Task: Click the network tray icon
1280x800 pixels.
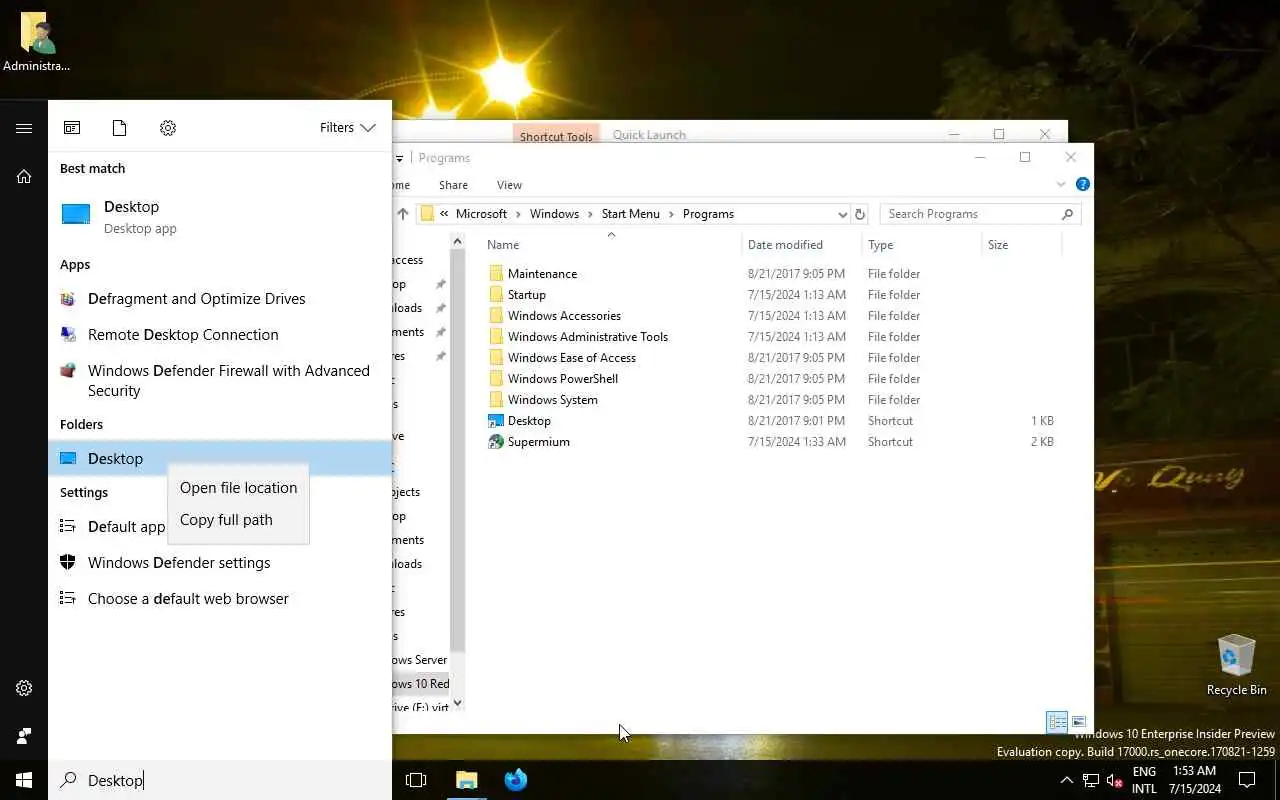Action: [1091, 780]
